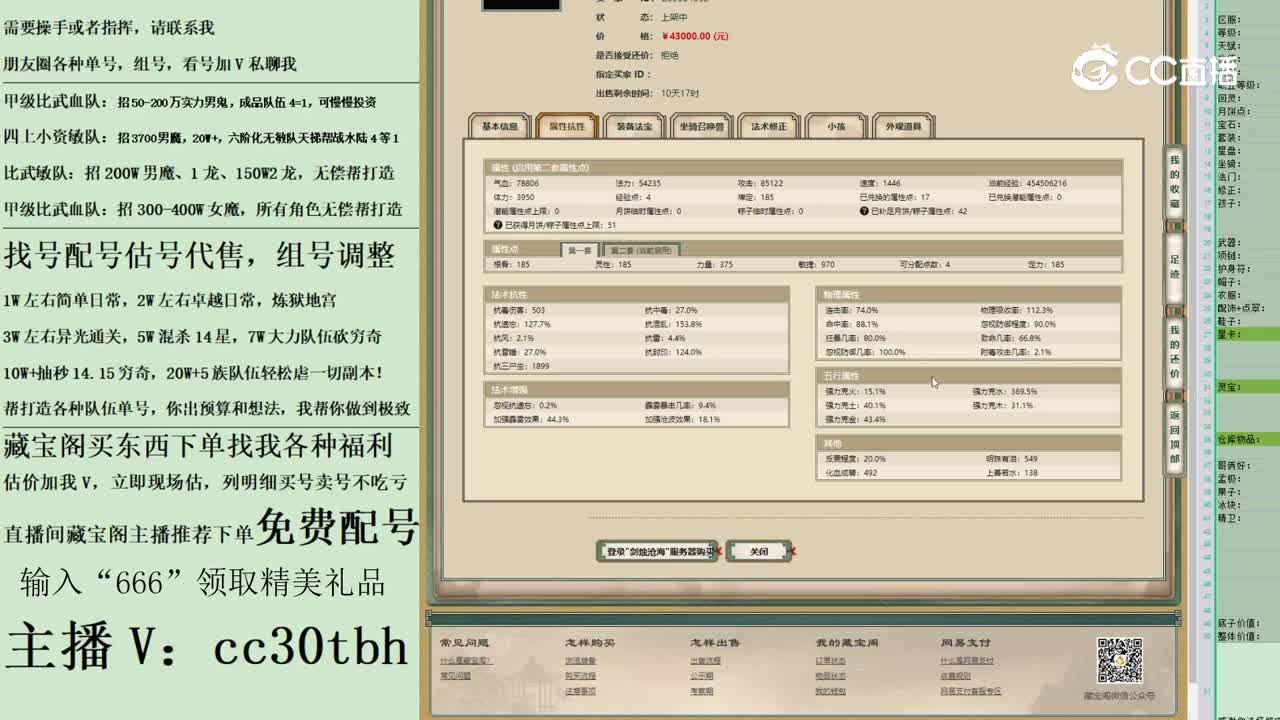Screen dimensions: 1280x720
Task: Open 我的收藏 in the side panel
Action: (1175, 182)
